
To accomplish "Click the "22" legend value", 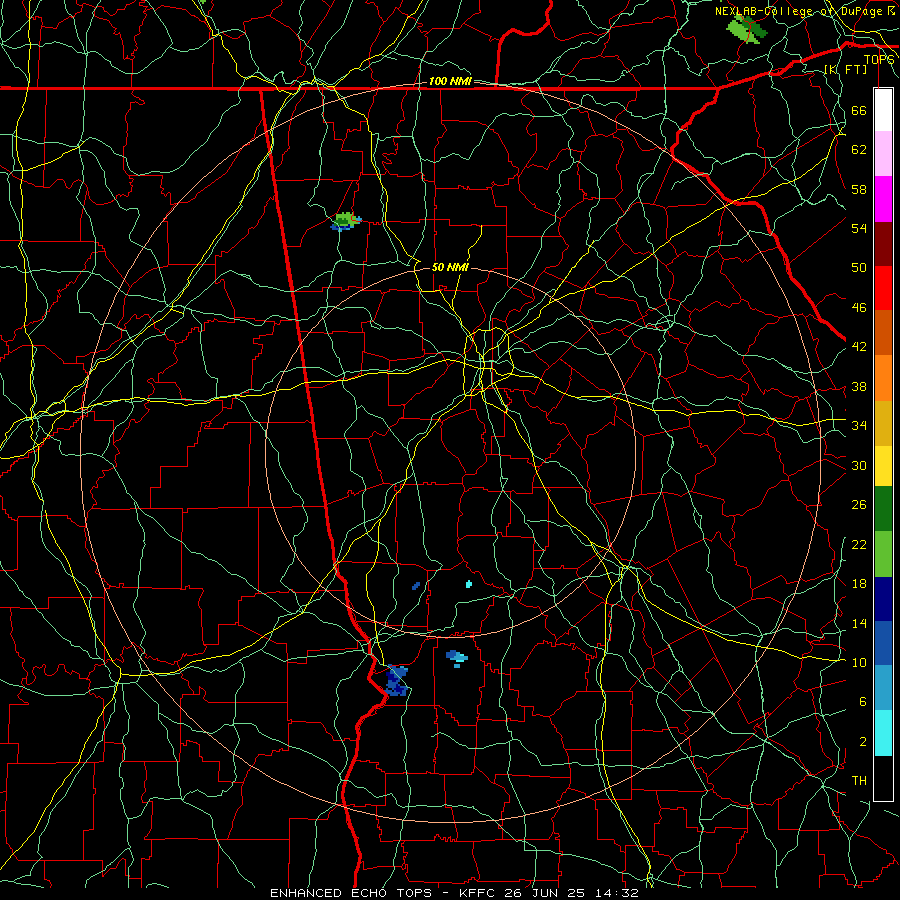I will point(859,544).
